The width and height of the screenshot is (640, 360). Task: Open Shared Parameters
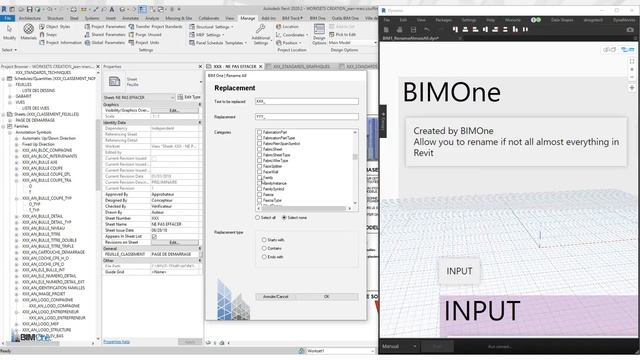[105, 35]
